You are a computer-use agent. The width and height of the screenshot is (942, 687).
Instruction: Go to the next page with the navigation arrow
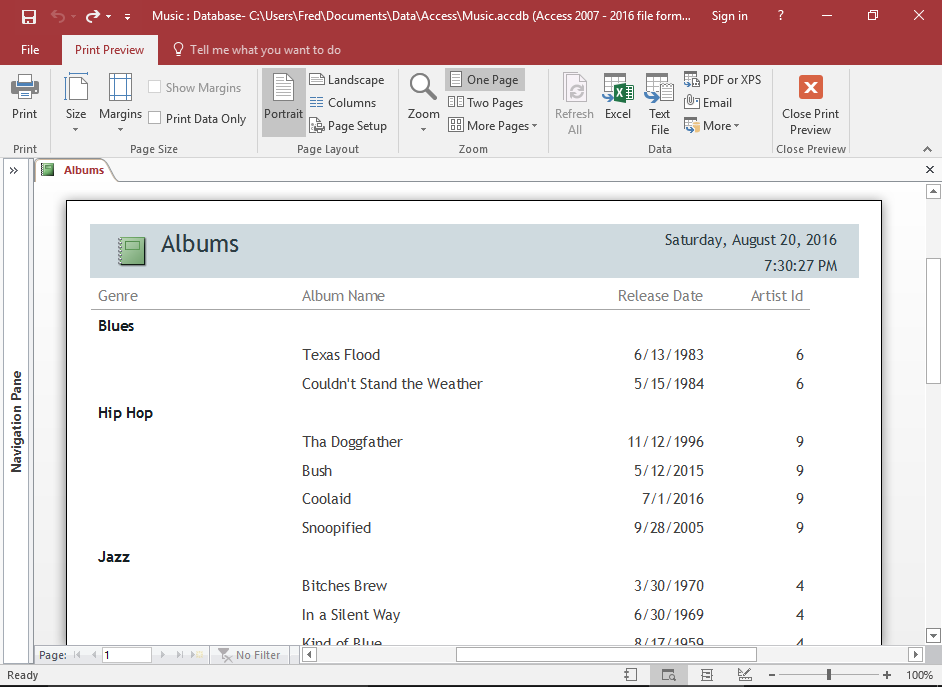pyautogui.click(x=162, y=654)
